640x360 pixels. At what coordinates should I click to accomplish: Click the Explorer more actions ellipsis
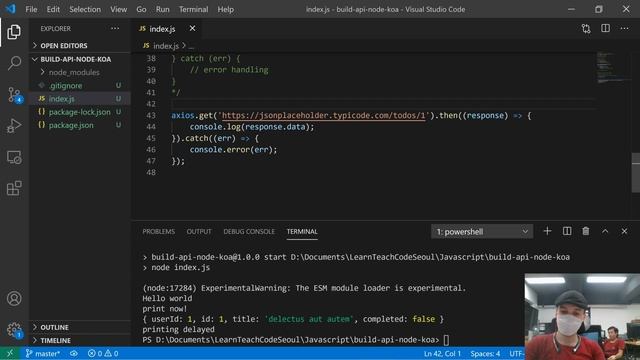pos(115,29)
